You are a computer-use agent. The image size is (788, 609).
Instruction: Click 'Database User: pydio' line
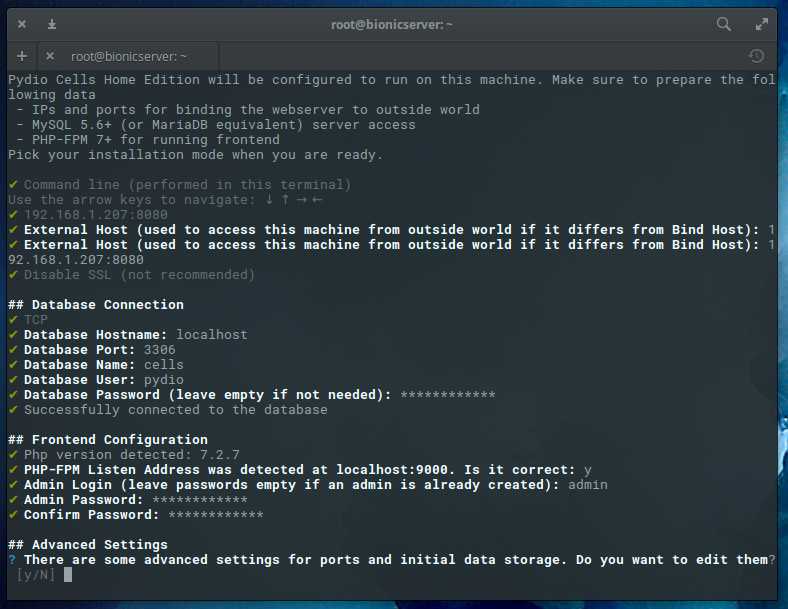coord(96,380)
